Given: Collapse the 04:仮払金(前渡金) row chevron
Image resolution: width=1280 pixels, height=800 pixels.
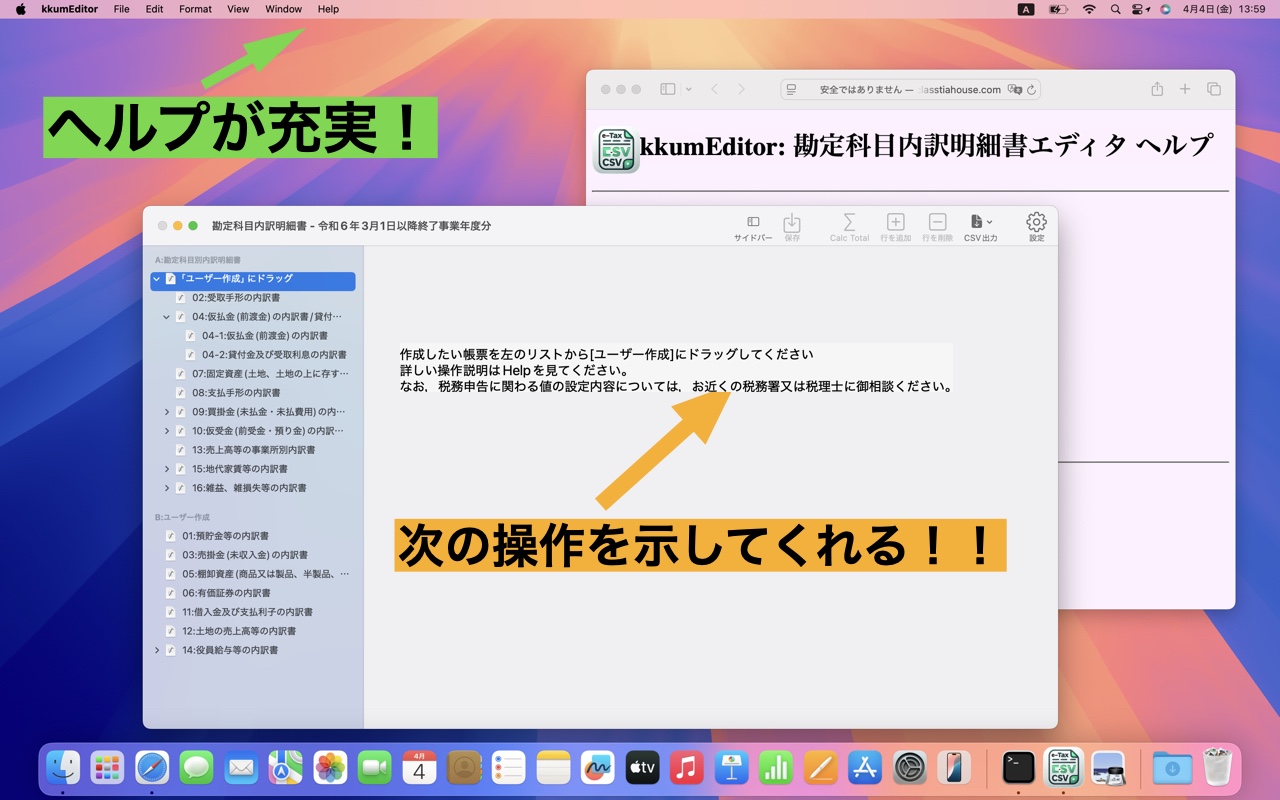Looking at the screenshot, I should 167,317.
